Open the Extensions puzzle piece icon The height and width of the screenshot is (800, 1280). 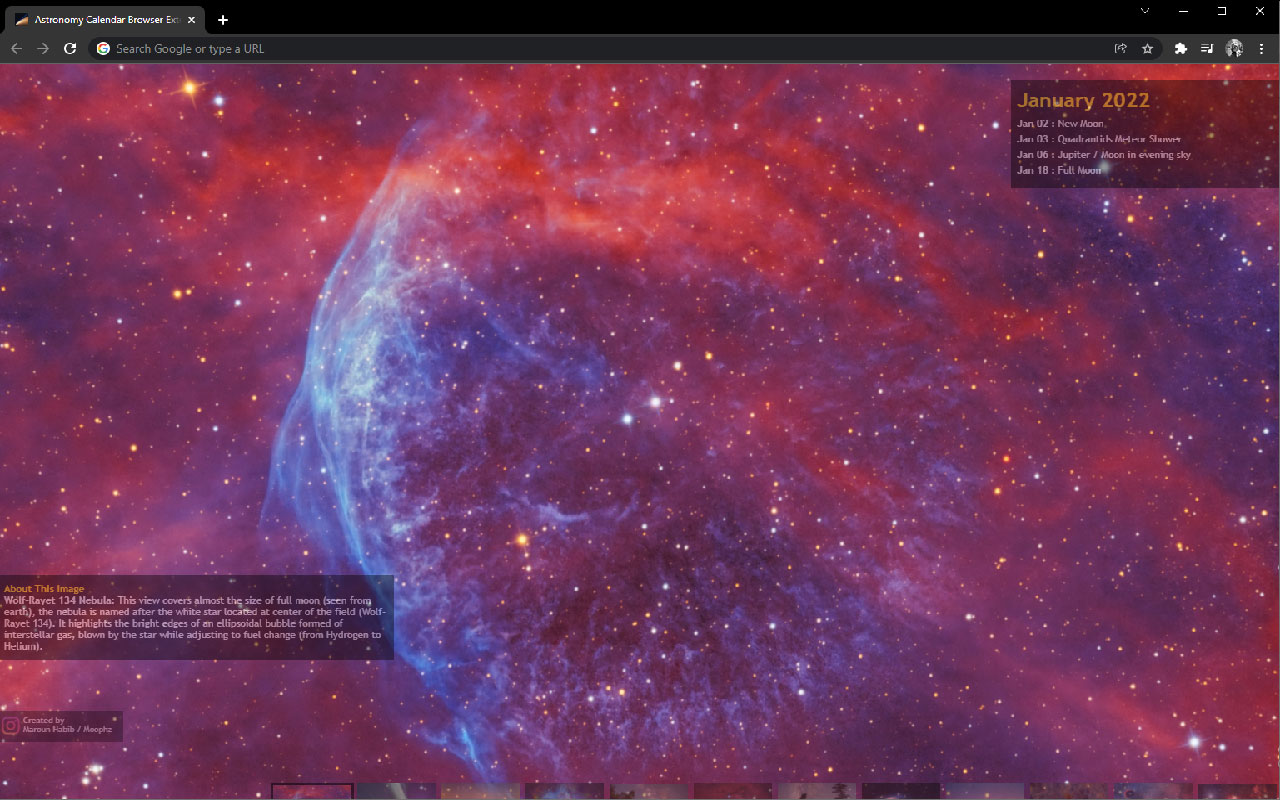point(1180,48)
